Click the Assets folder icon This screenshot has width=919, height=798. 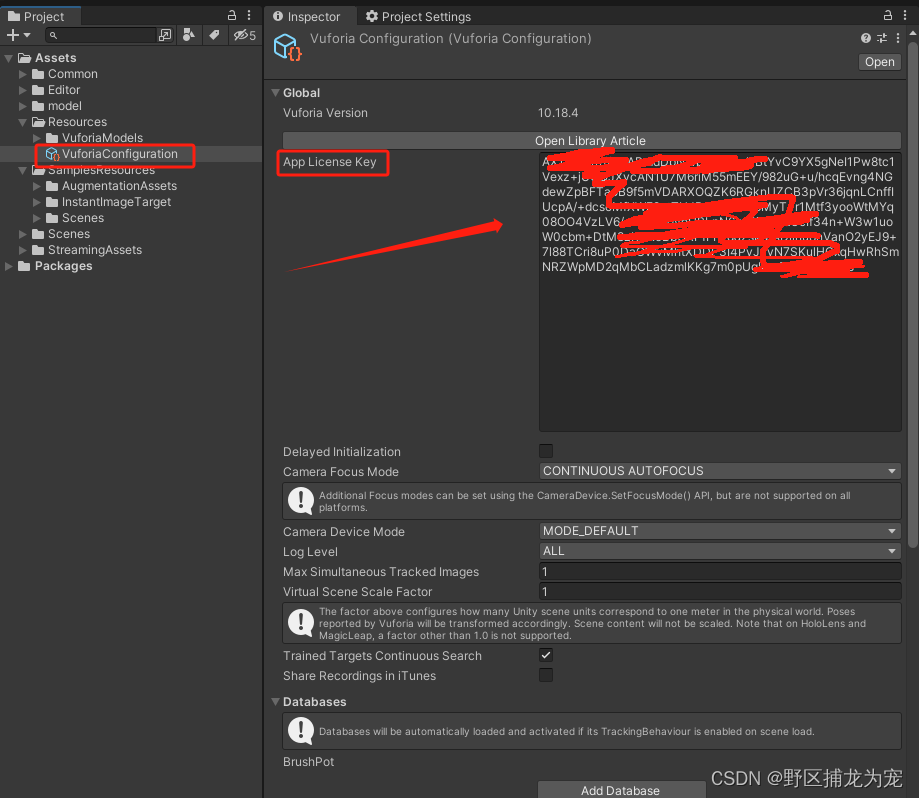pos(25,57)
